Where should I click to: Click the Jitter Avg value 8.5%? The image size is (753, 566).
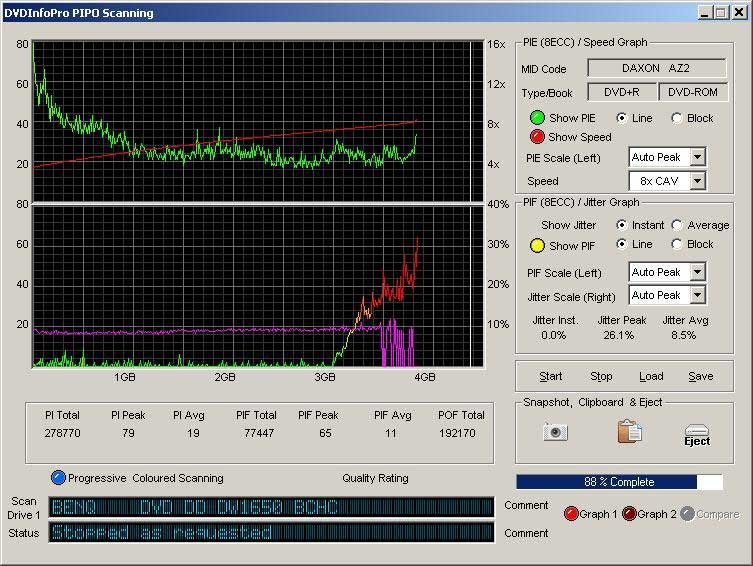click(x=684, y=335)
